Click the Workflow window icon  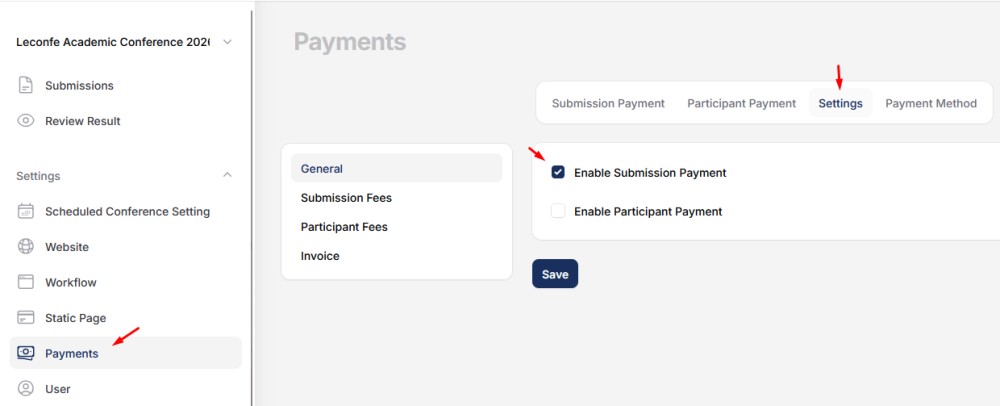coord(26,283)
